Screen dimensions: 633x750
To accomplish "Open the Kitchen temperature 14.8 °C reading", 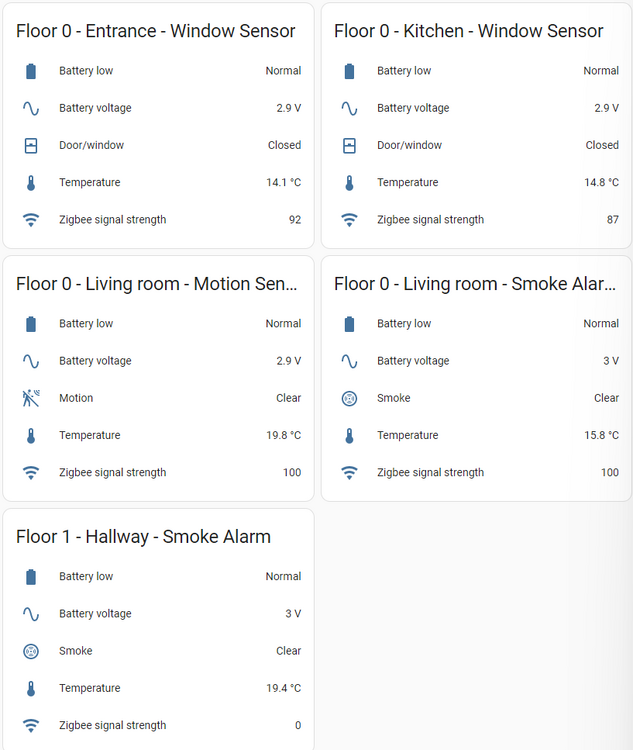I will [601, 182].
